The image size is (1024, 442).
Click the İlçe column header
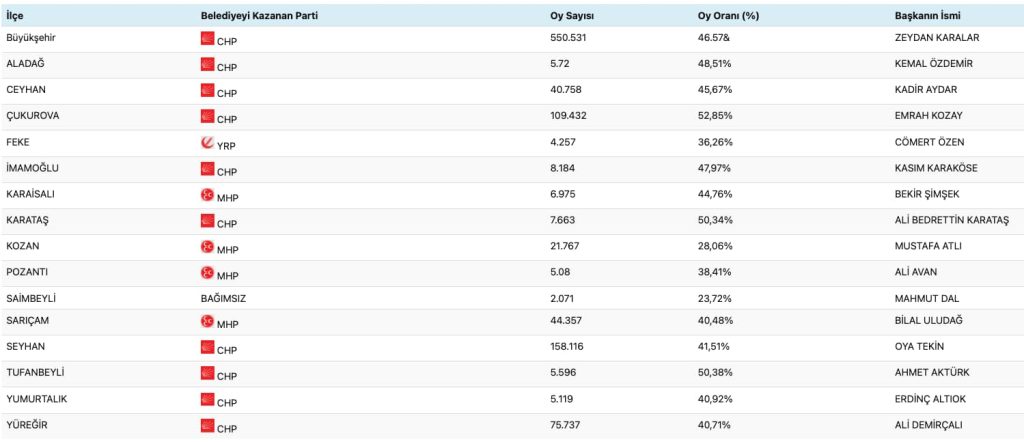click(x=16, y=16)
